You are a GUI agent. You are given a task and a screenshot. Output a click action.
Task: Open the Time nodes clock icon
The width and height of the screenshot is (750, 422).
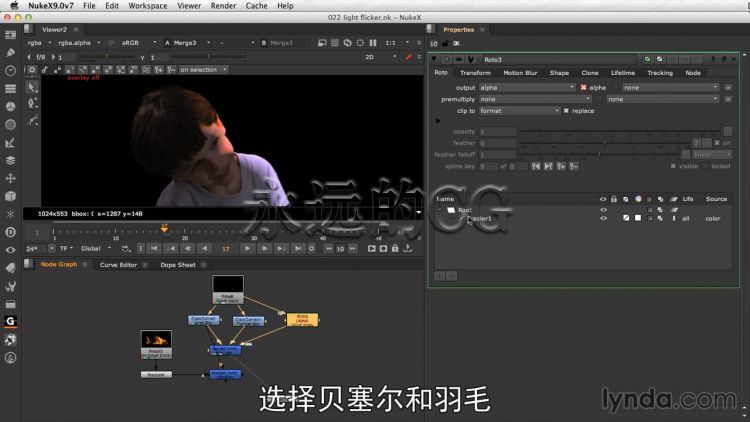(x=10, y=70)
